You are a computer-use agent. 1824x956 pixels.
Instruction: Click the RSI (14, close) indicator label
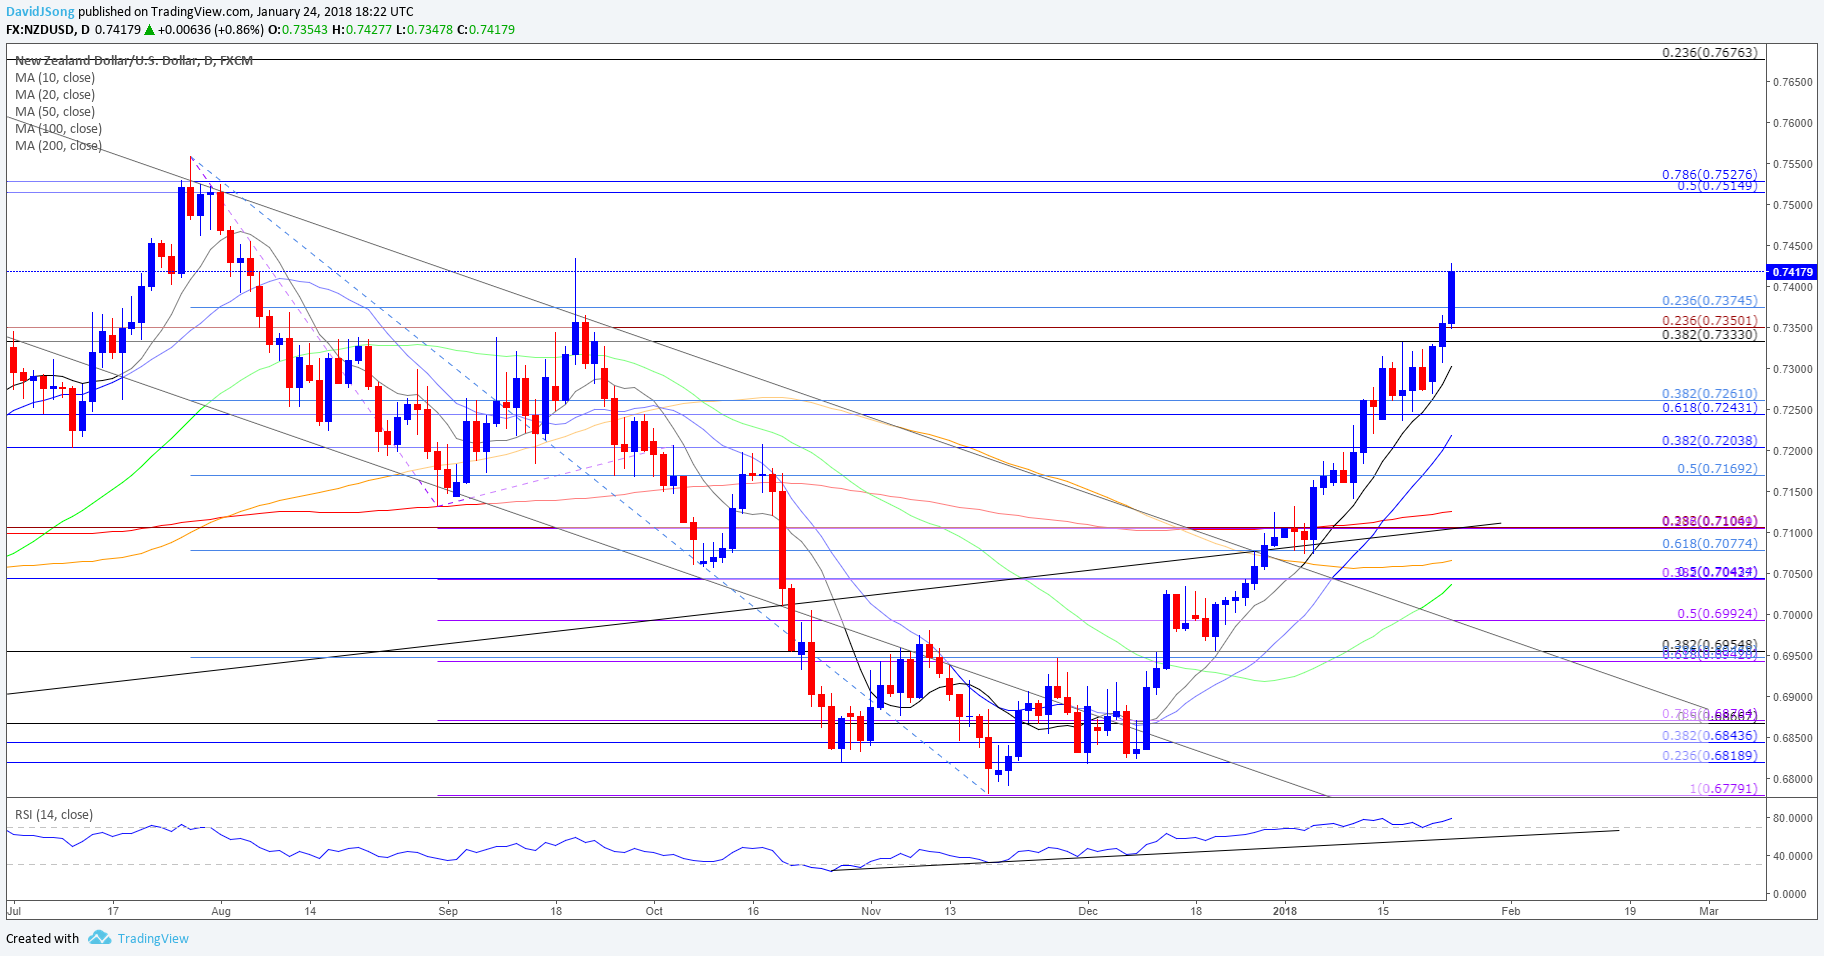click(x=54, y=815)
